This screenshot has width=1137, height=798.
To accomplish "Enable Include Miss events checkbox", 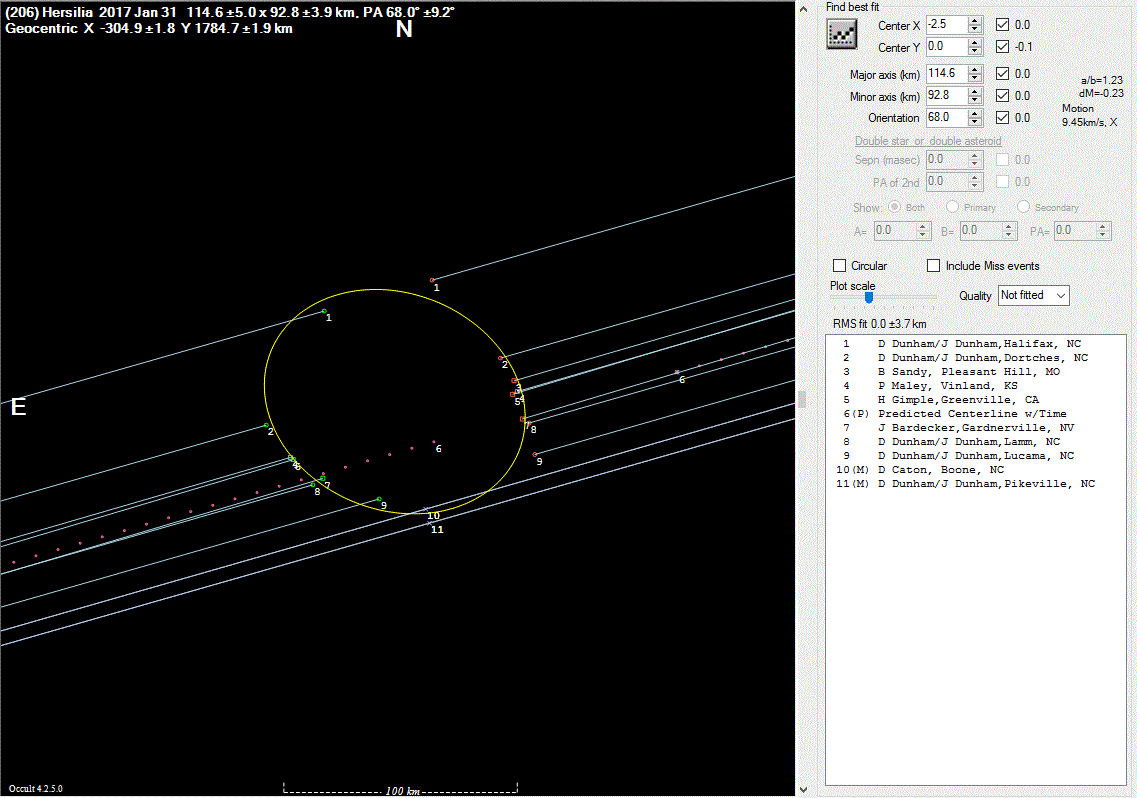I will [x=933, y=266].
